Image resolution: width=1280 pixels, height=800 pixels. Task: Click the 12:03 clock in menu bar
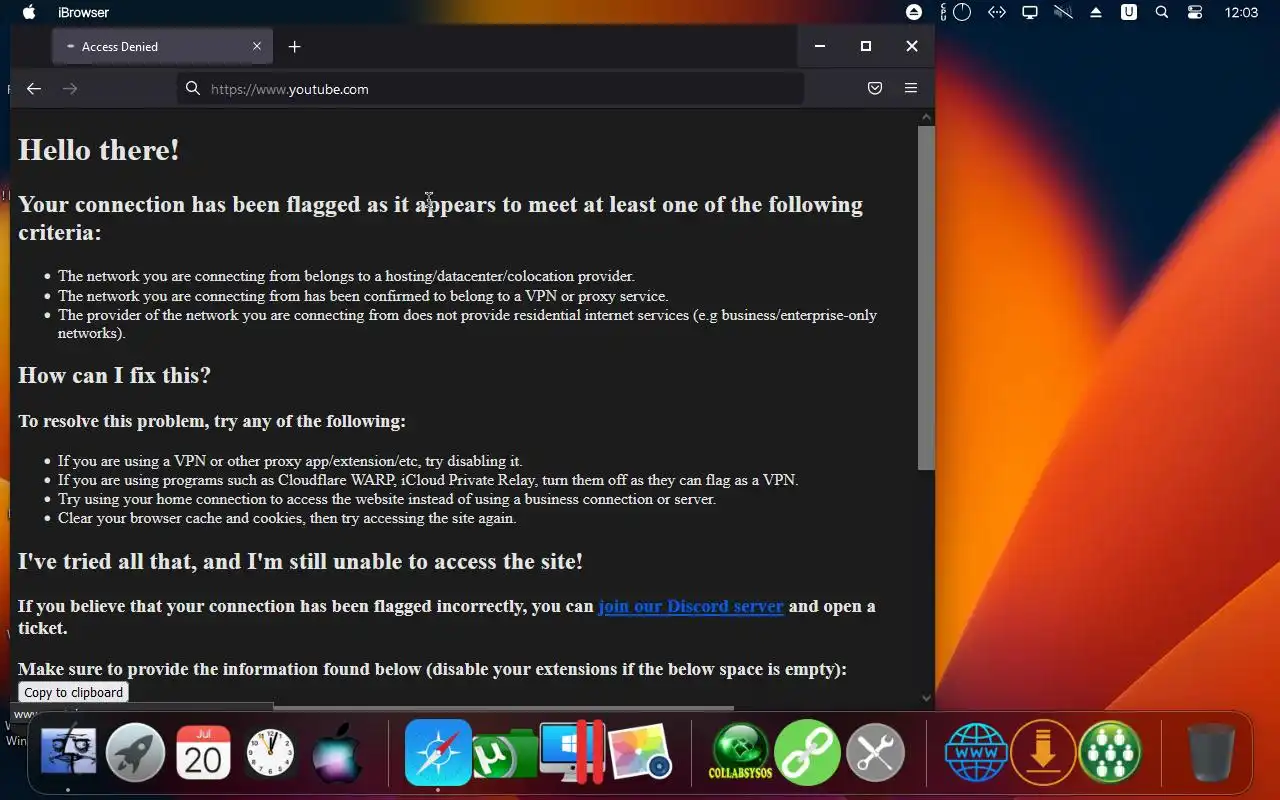coord(1241,13)
